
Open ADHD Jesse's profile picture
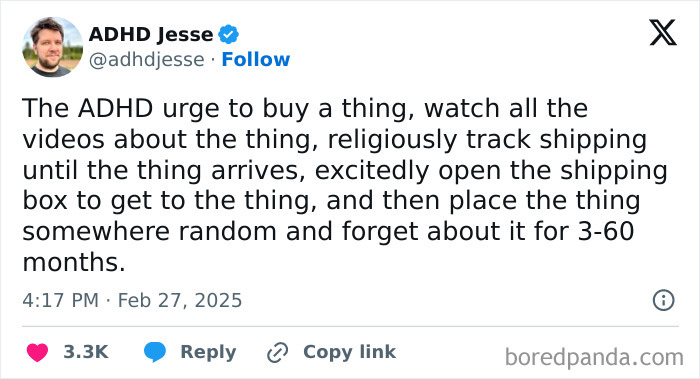52,47
